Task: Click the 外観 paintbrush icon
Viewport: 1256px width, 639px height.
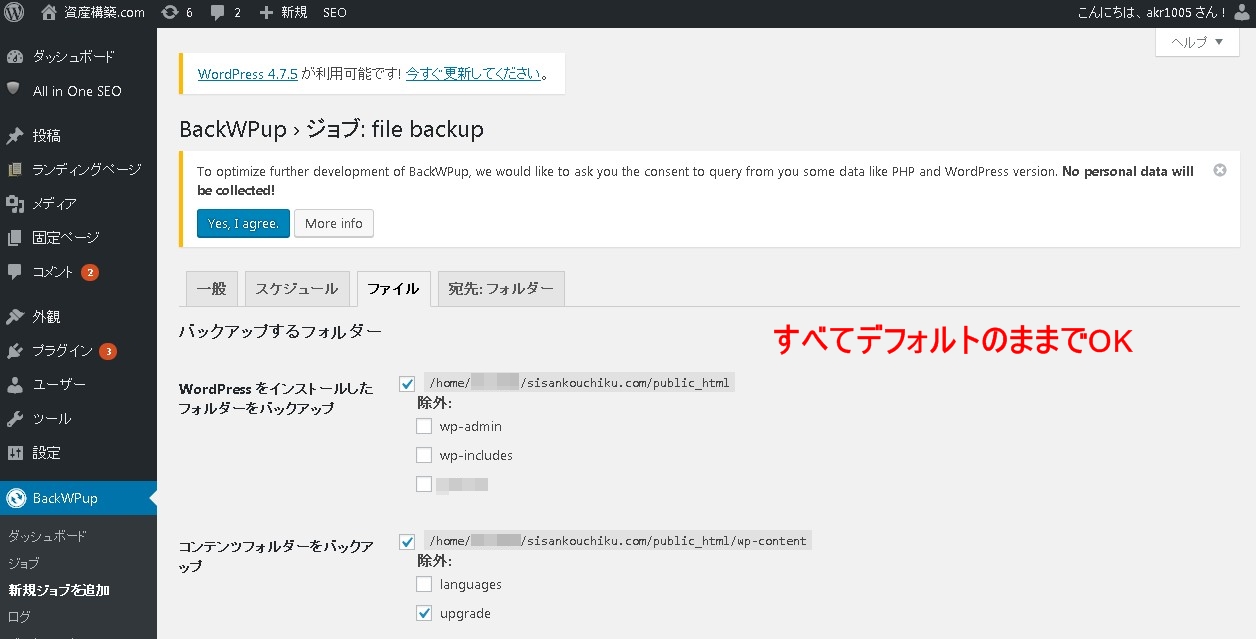Action: 14,317
